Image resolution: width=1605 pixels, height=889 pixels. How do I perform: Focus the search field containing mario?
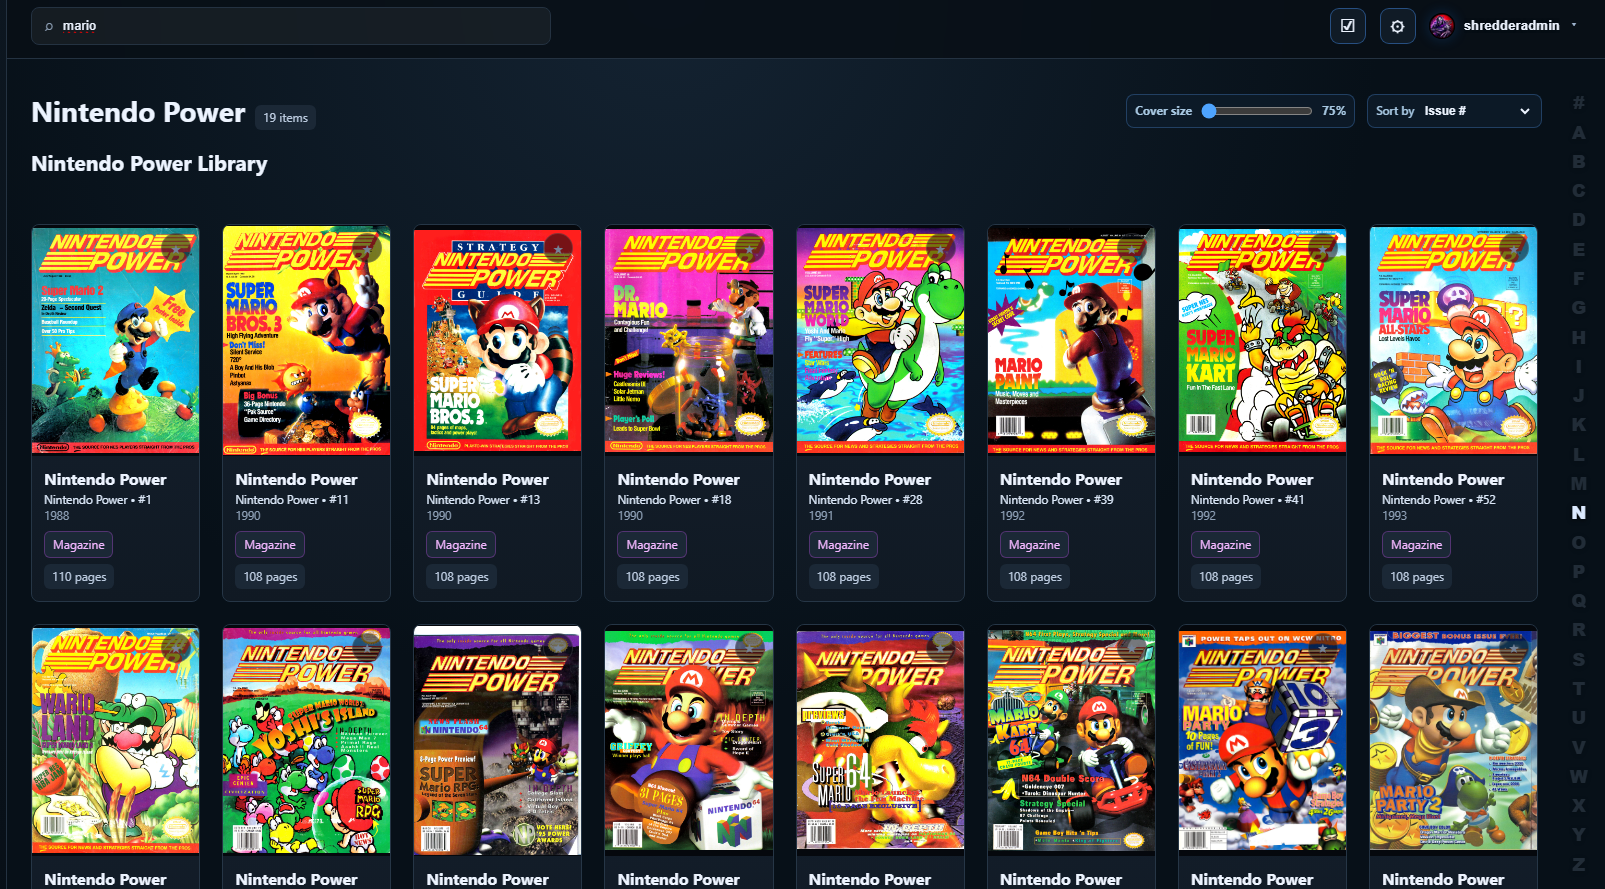[290, 26]
